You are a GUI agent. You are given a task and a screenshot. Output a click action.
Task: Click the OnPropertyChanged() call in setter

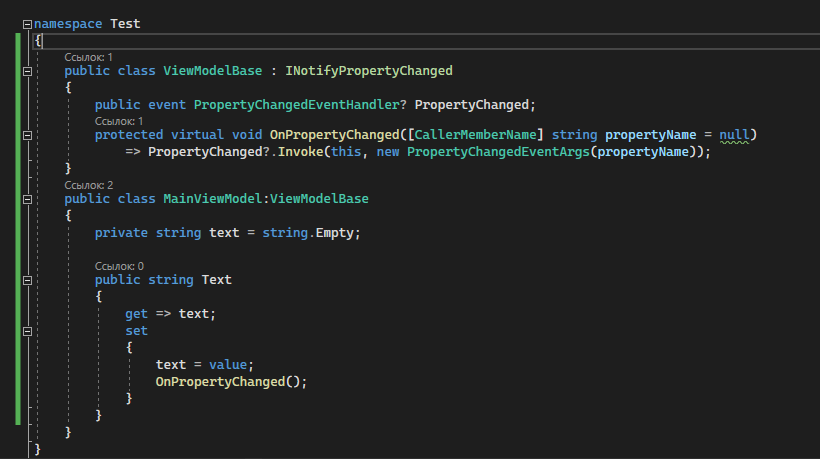point(231,382)
